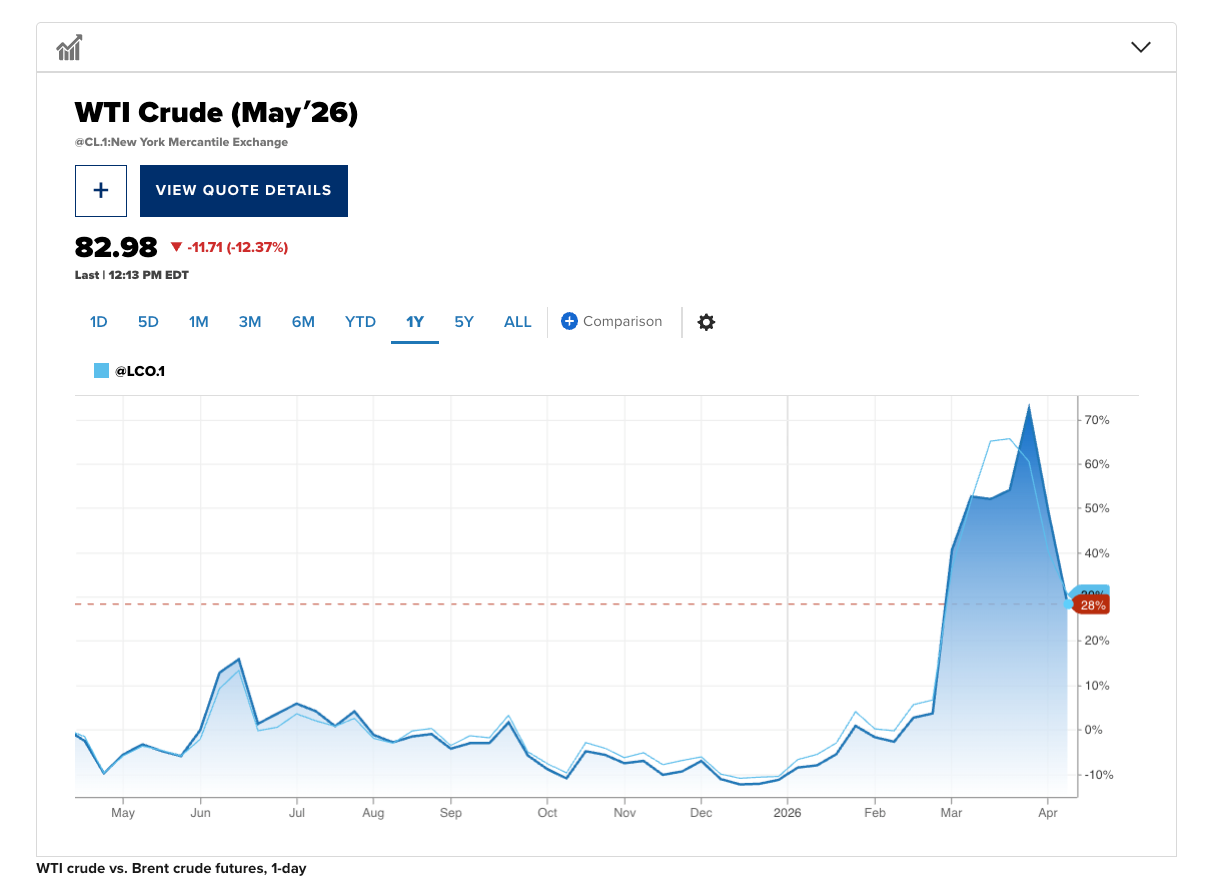Viewport: 1224px width, 890px height.
Task: Open chart settings gear icon
Action: click(706, 322)
